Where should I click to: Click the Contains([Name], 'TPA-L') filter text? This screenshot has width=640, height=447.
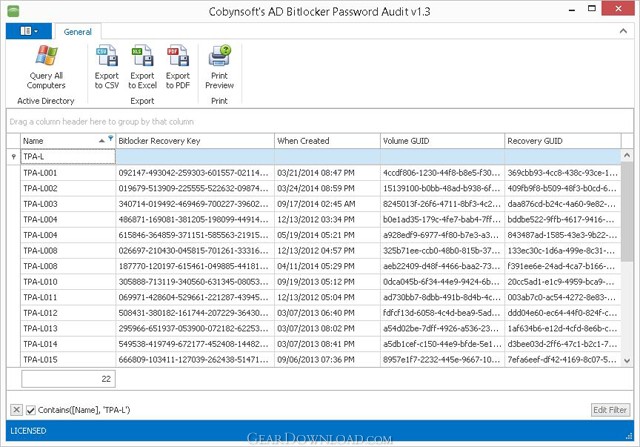[x=84, y=410]
